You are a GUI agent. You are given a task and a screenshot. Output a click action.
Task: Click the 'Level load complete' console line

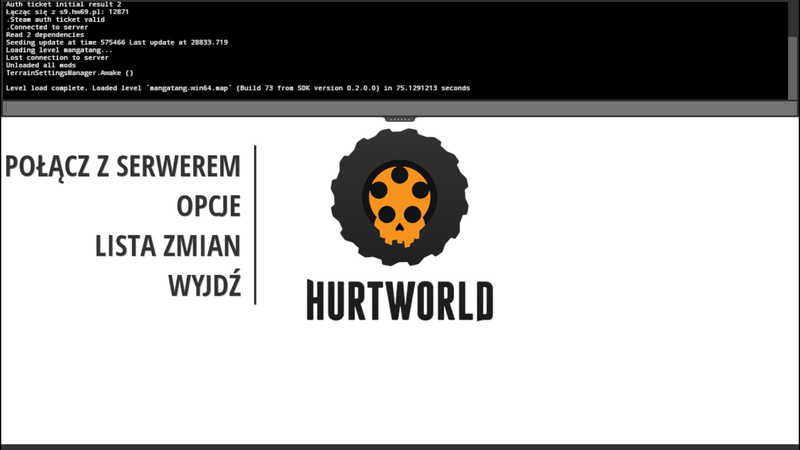point(238,88)
